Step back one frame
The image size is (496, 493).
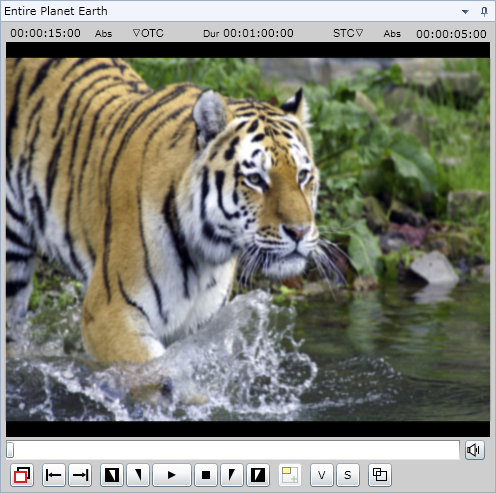pyautogui.click(x=138, y=475)
